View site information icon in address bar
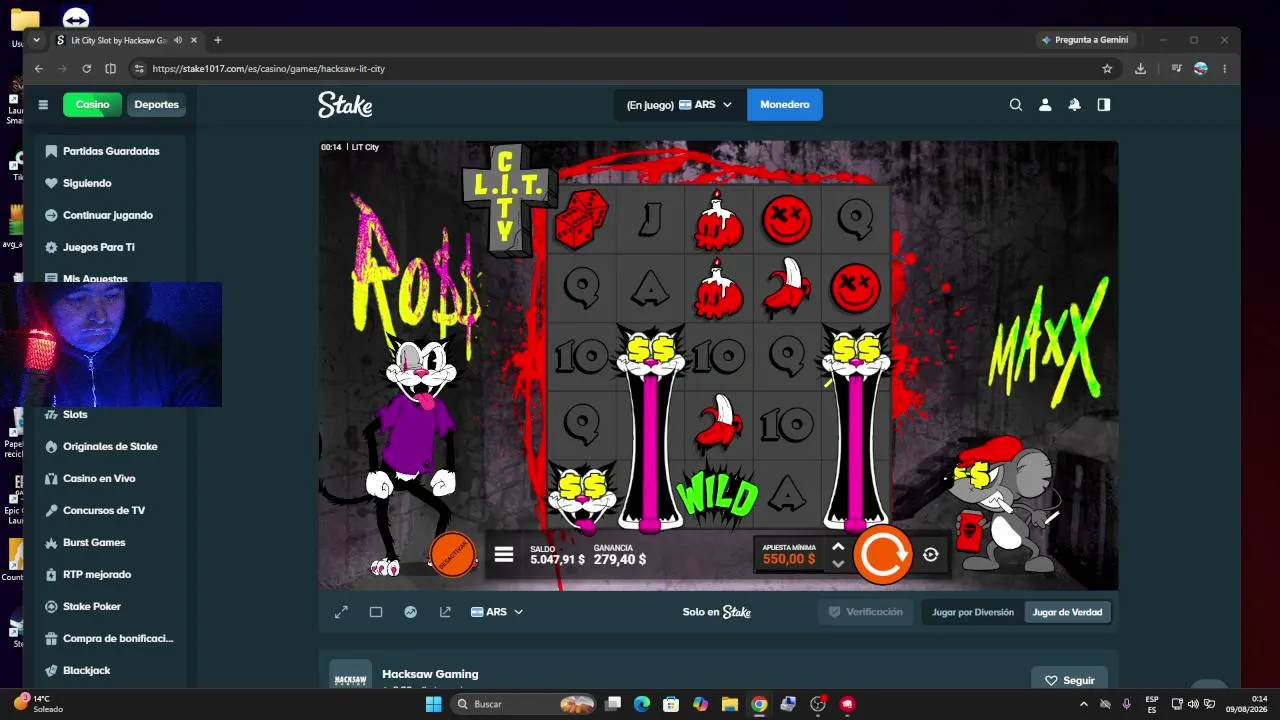The height and width of the screenshot is (720, 1280). tap(139, 69)
